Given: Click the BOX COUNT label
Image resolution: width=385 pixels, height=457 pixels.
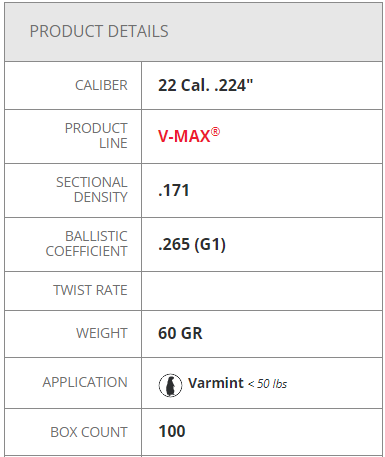Looking at the screenshot, I should [89, 432].
